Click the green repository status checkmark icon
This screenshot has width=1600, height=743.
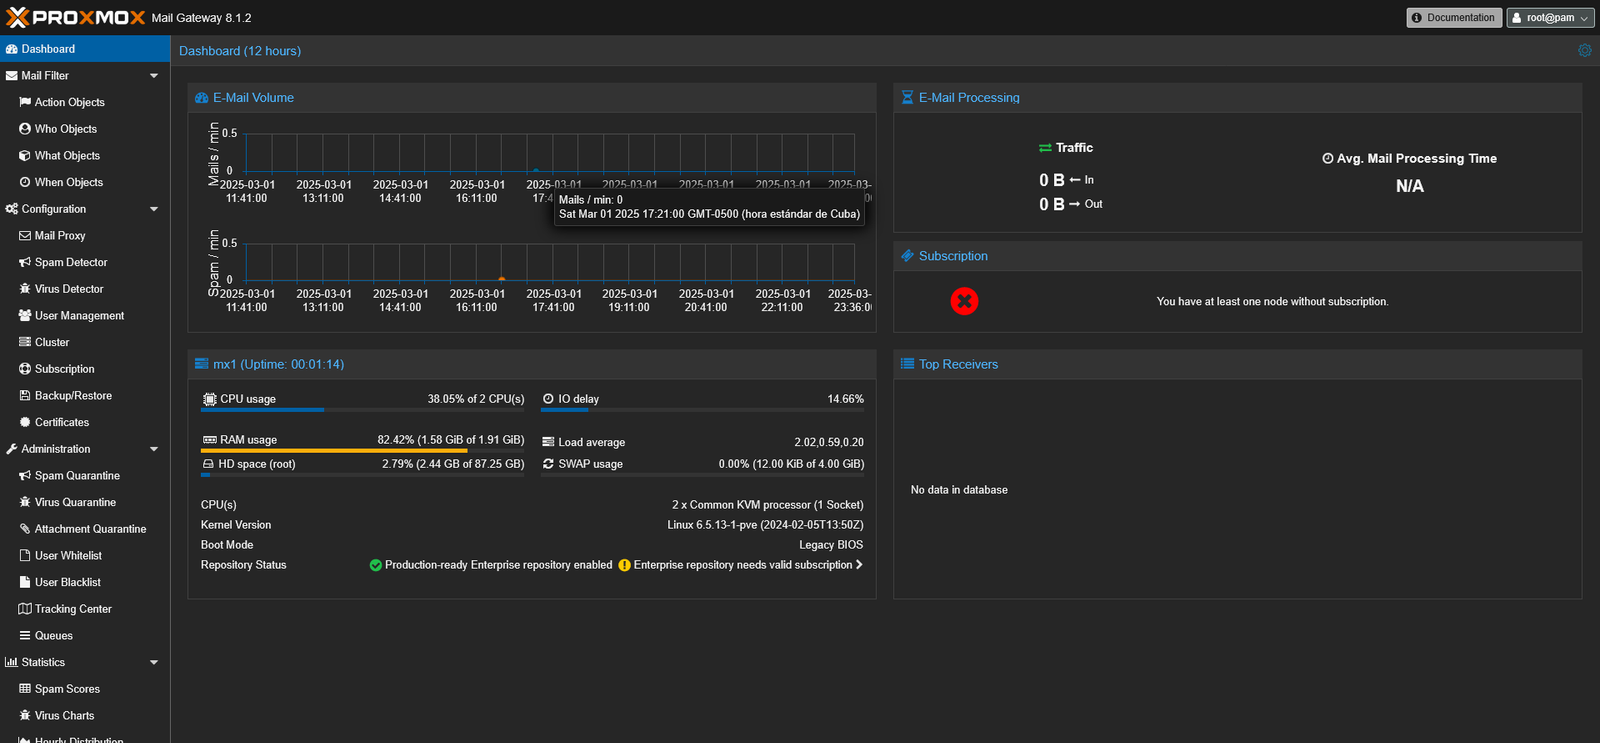tap(376, 565)
